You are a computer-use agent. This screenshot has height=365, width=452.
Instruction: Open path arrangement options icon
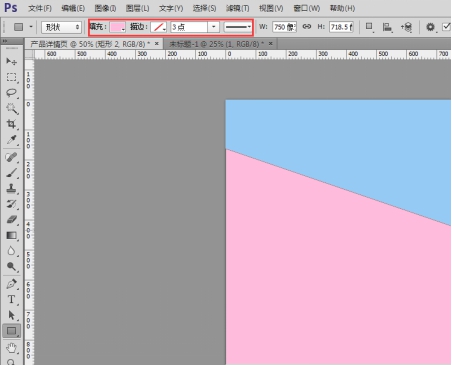(x=406, y=27)
